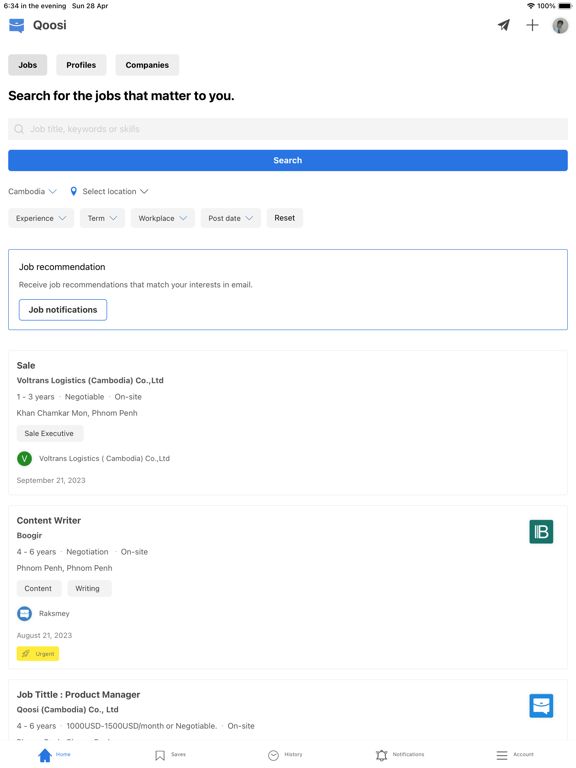The image size is (576, 768).
Task: Tap the Notifications label in bottom bar
Action: (408, 754)
